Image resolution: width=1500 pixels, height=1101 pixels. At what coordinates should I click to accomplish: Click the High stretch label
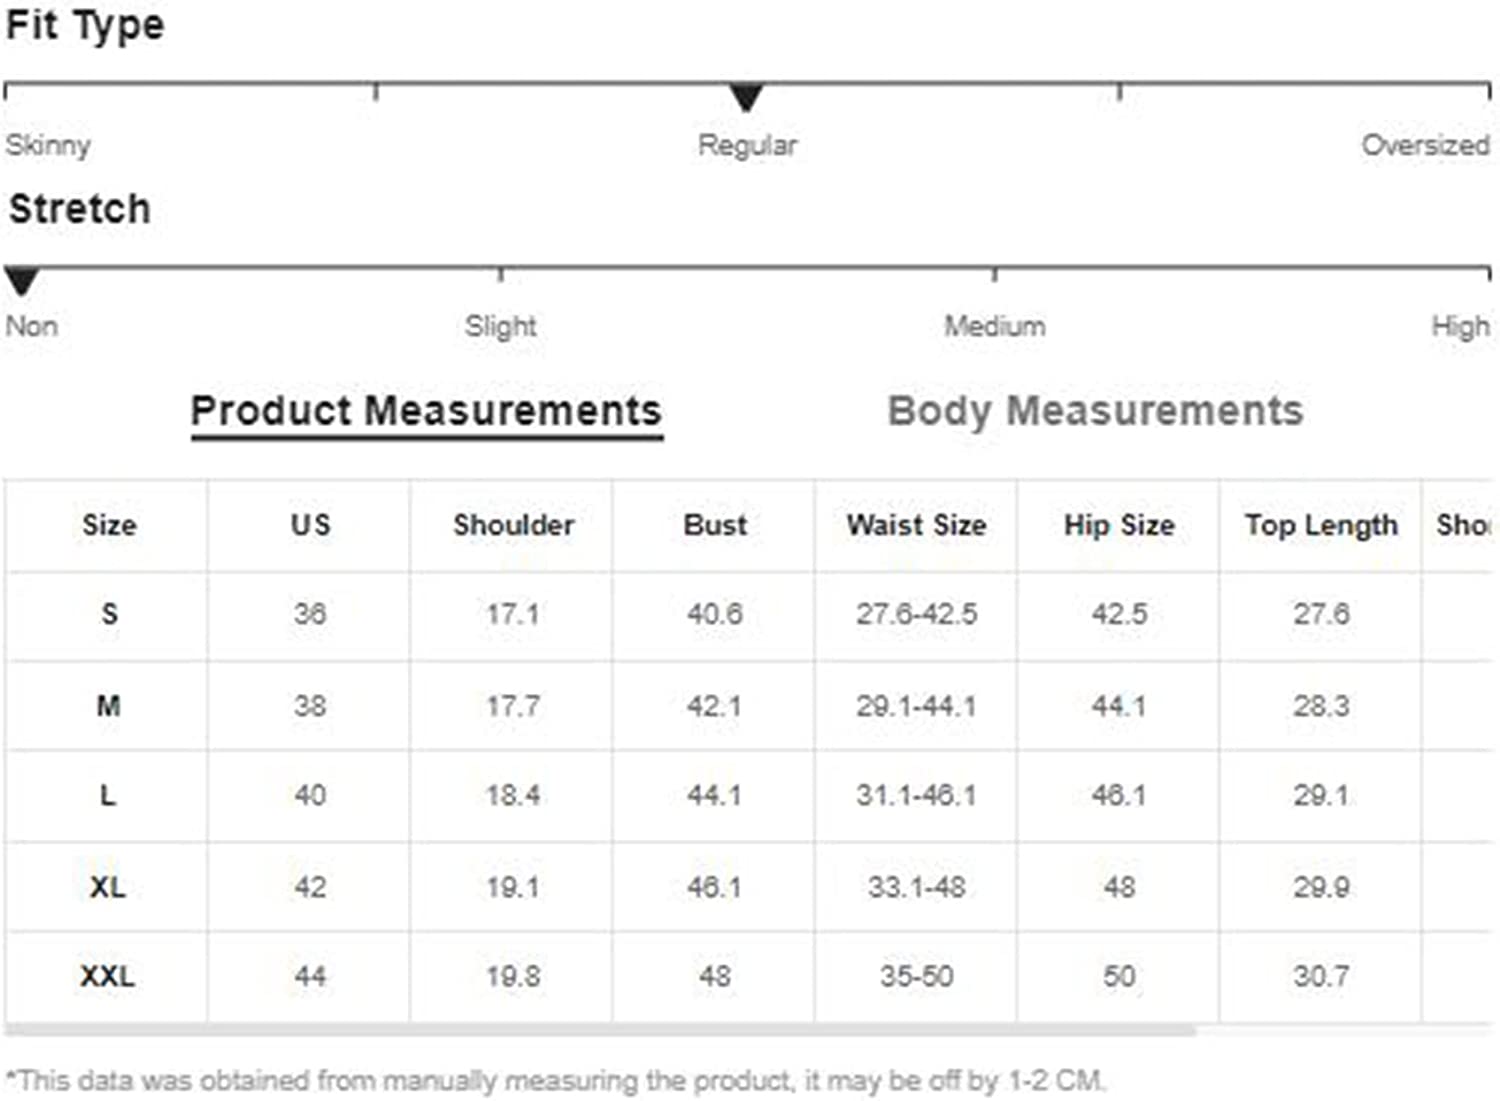pyautogui.click(x=1460, y=326)
